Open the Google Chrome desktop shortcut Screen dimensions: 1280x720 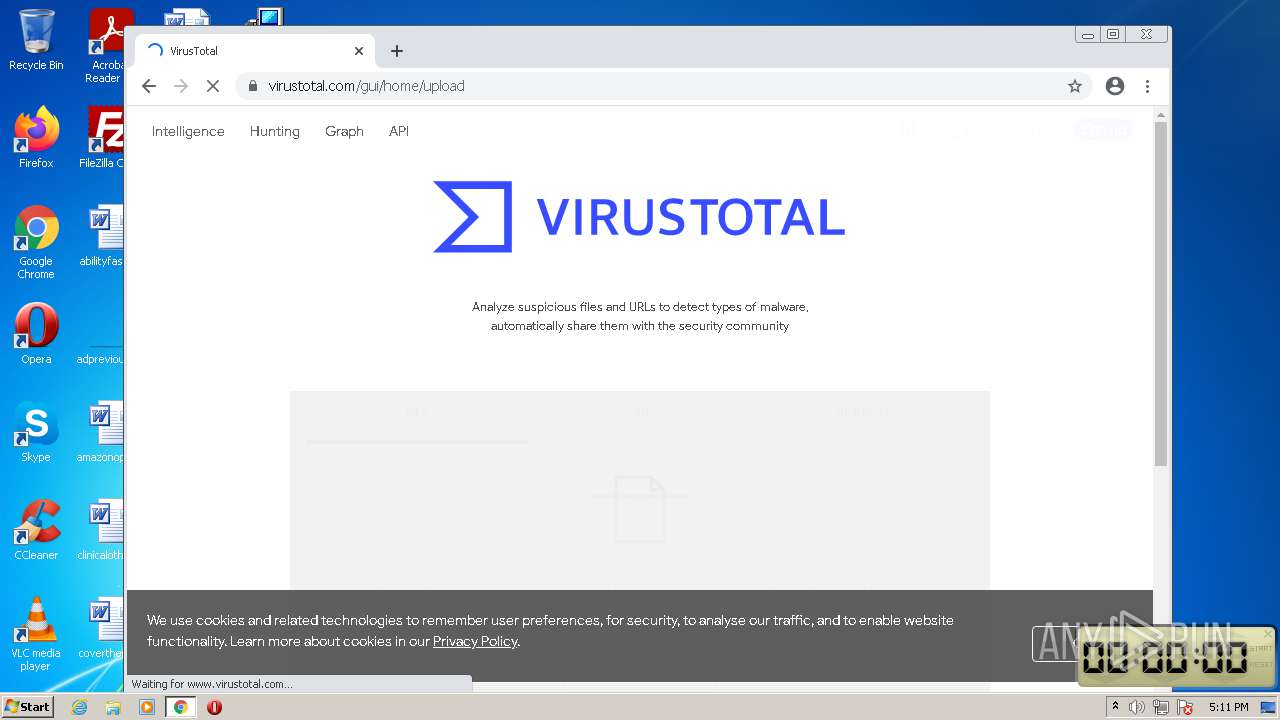36,242
